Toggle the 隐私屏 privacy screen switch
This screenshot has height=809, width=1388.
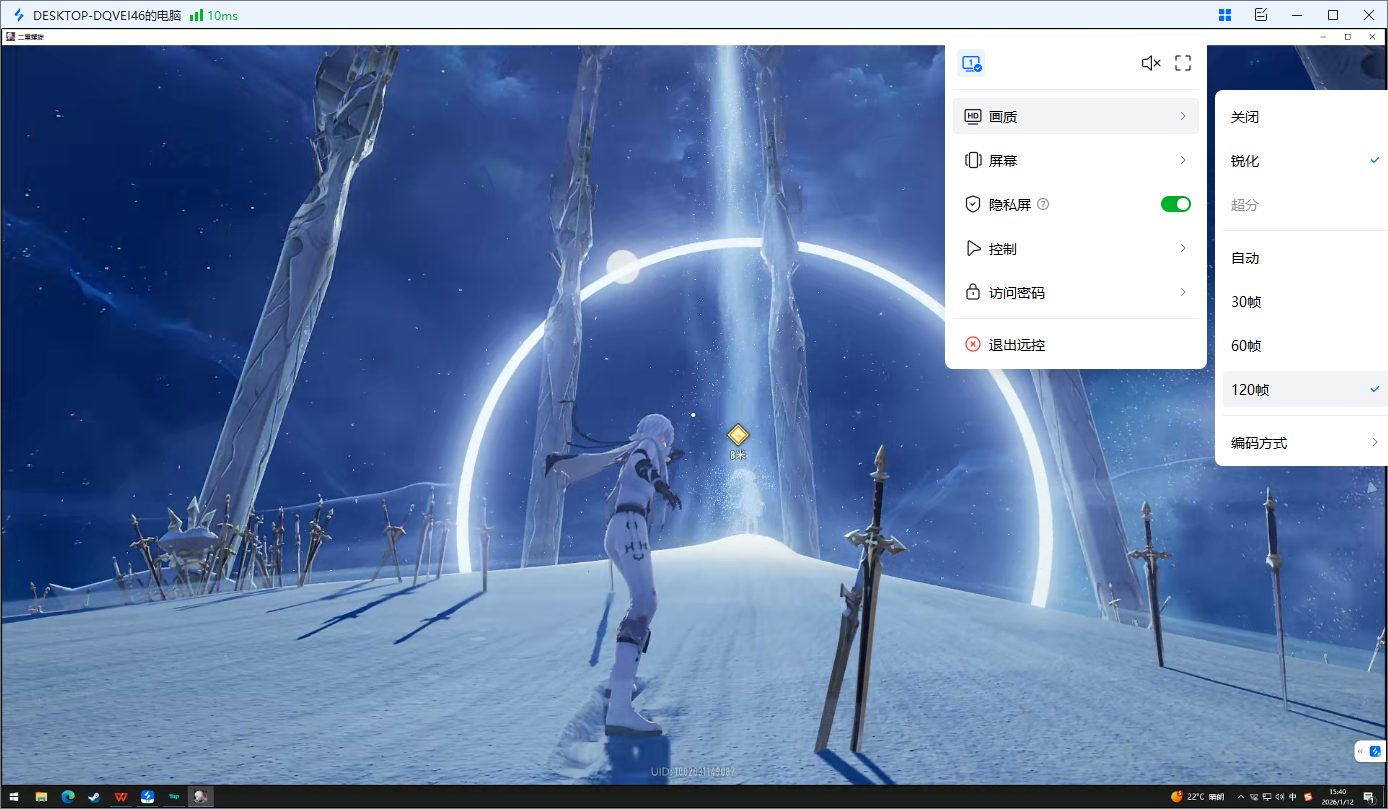click(x=1175, y=204)
